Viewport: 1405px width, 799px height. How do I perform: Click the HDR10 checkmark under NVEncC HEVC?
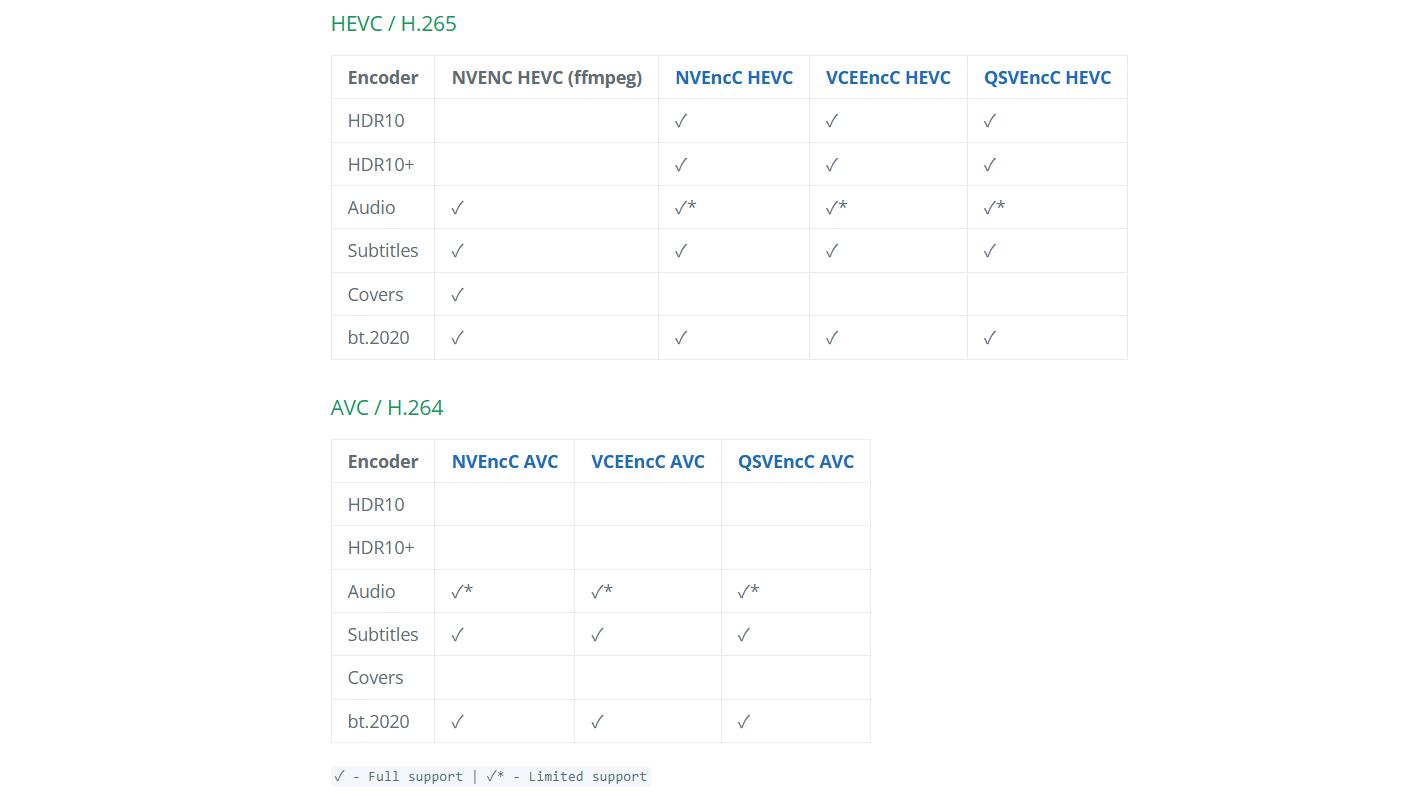[x=681, y=121]
